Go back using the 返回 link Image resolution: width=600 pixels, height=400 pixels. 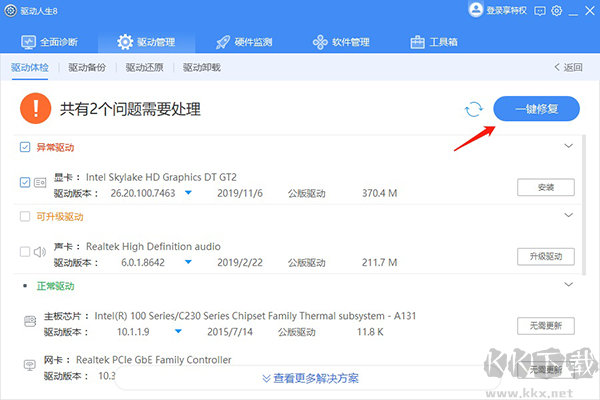point(568,67)
